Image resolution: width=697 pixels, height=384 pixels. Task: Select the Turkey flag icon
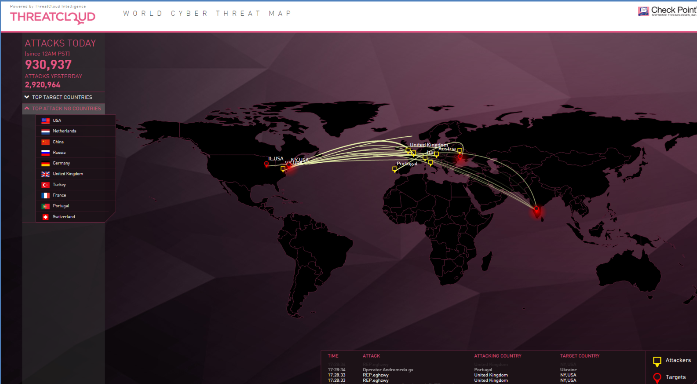(x=45, y=184)
